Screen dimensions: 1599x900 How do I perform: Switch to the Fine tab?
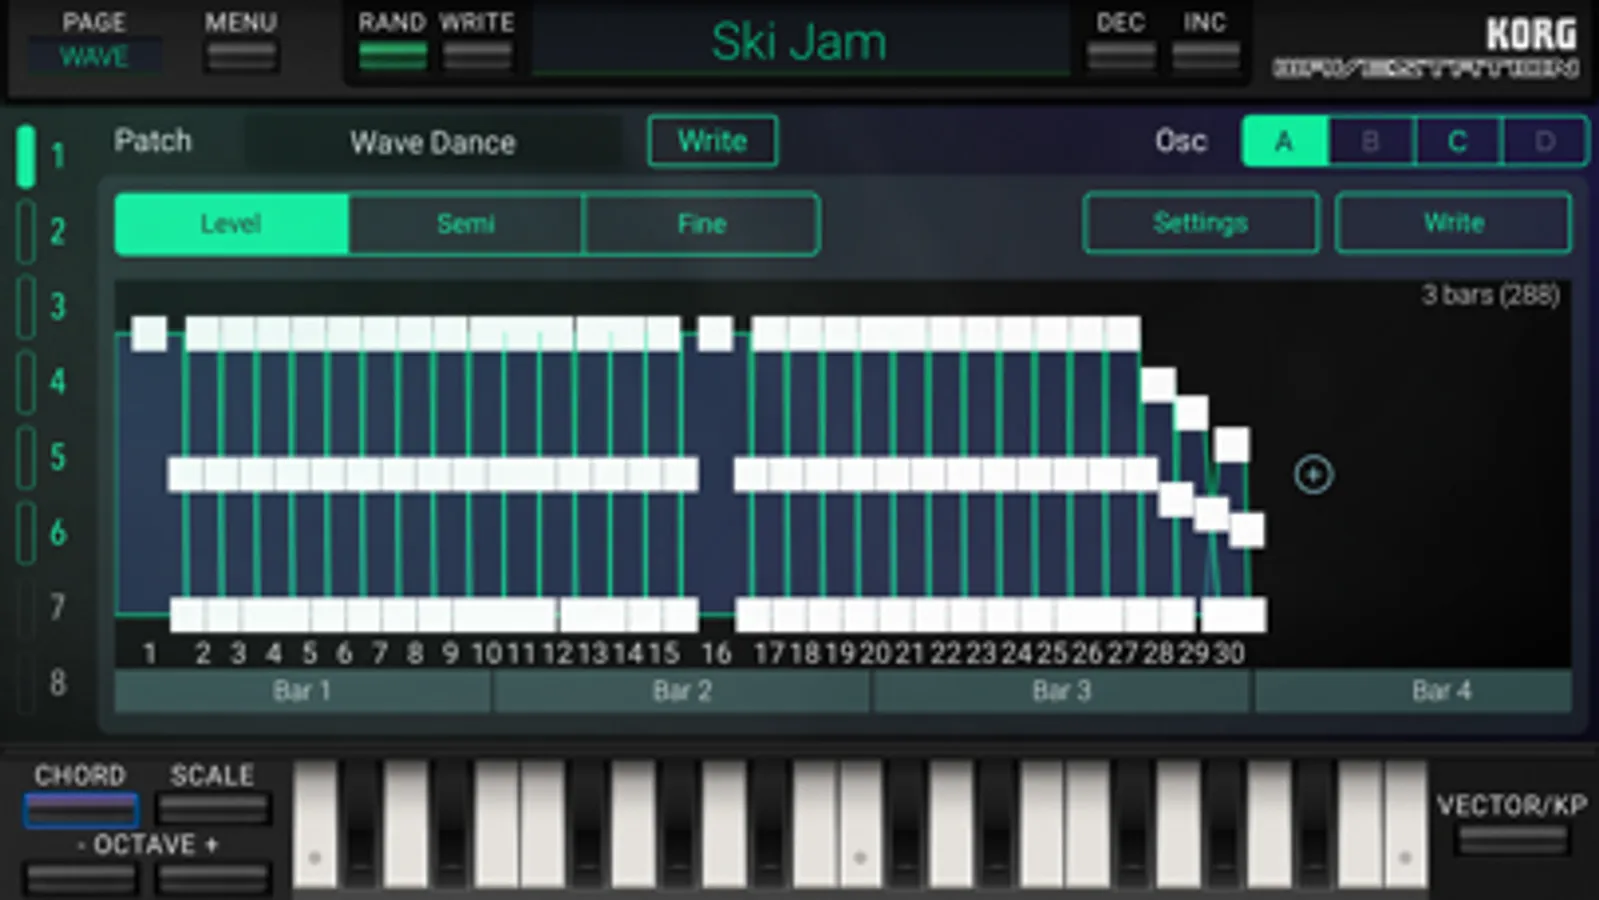click(701, 224)
